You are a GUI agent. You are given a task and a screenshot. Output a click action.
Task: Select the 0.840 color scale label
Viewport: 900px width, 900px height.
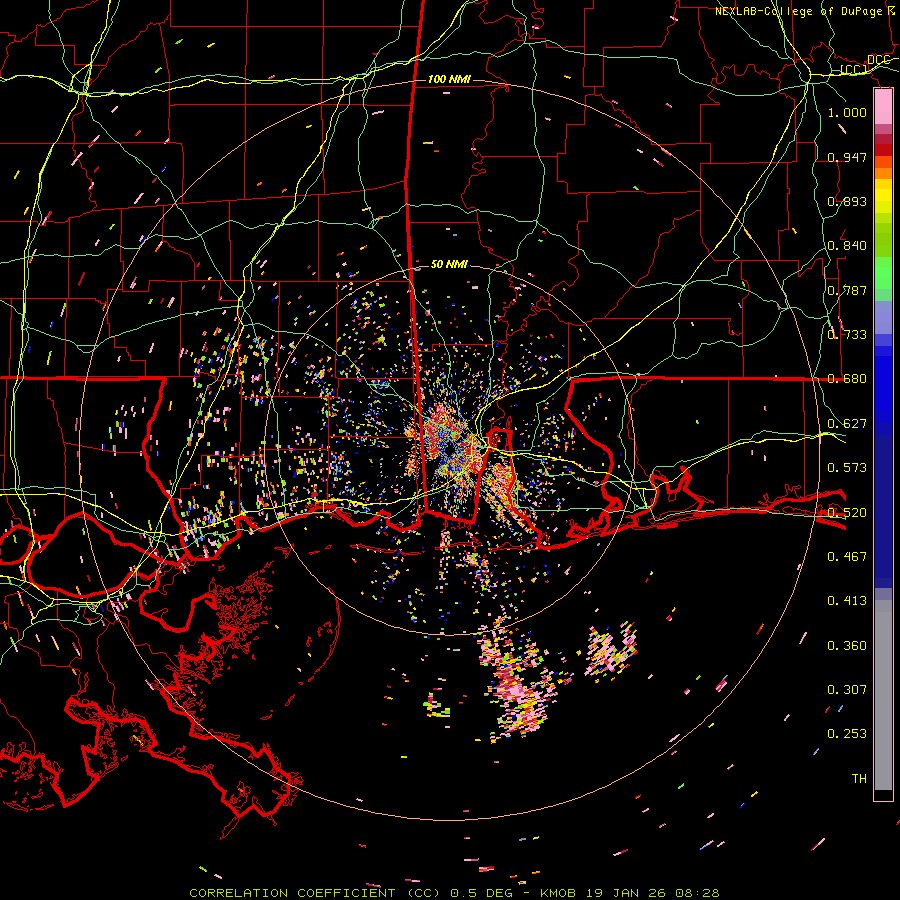pyautogui.click(x=847, y=245)
